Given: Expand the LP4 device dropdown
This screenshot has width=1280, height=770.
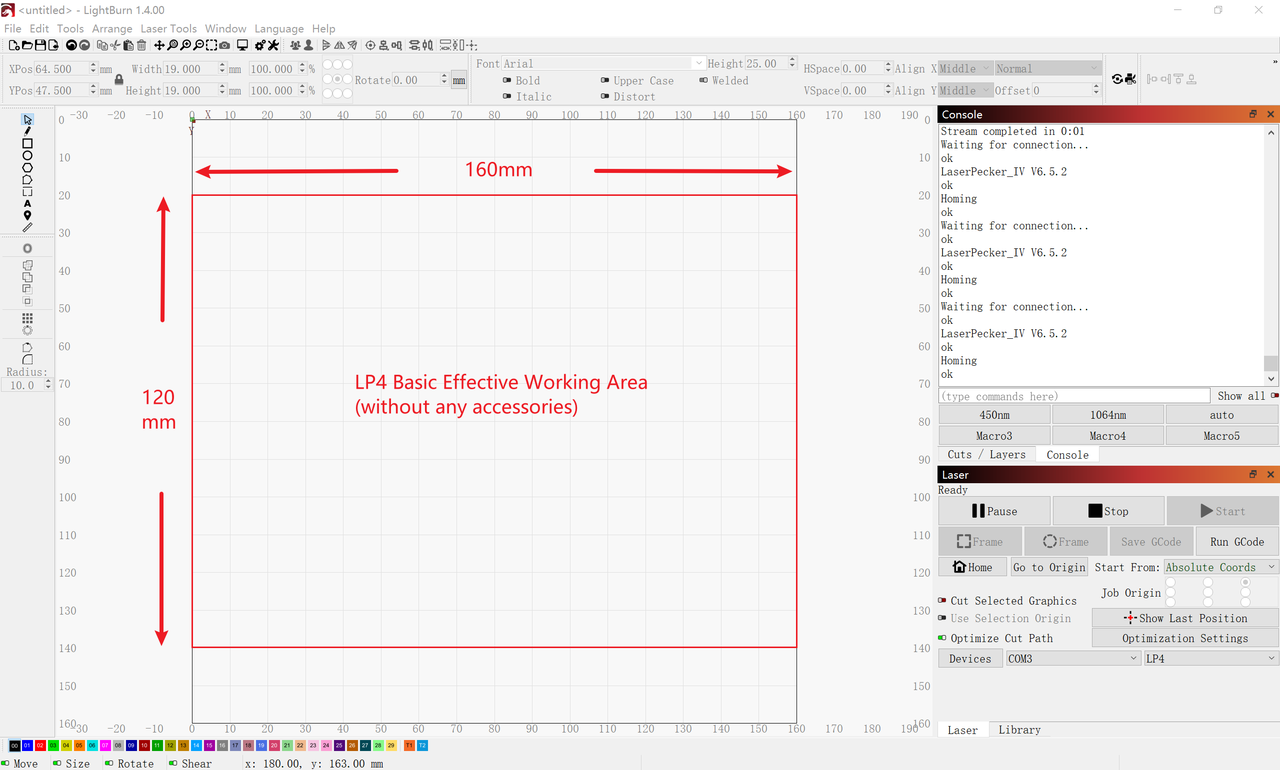Looking at the screenshot, I should point(1210,658).
